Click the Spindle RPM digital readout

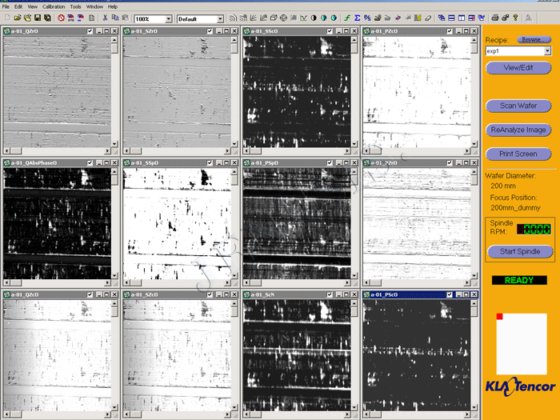534,229
